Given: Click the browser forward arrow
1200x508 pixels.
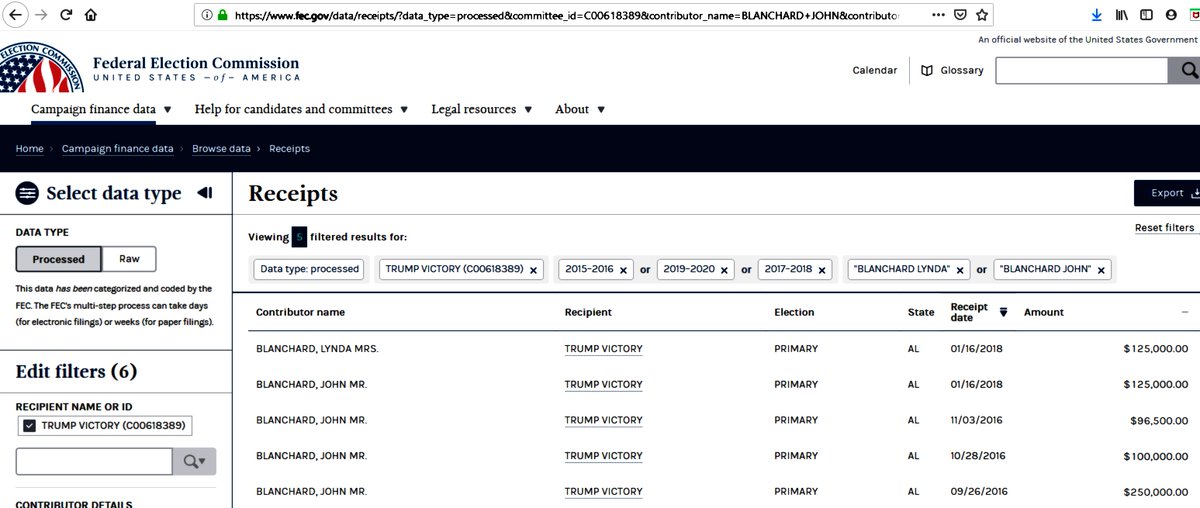Looking at the screenshot, I should pos(40,15).
